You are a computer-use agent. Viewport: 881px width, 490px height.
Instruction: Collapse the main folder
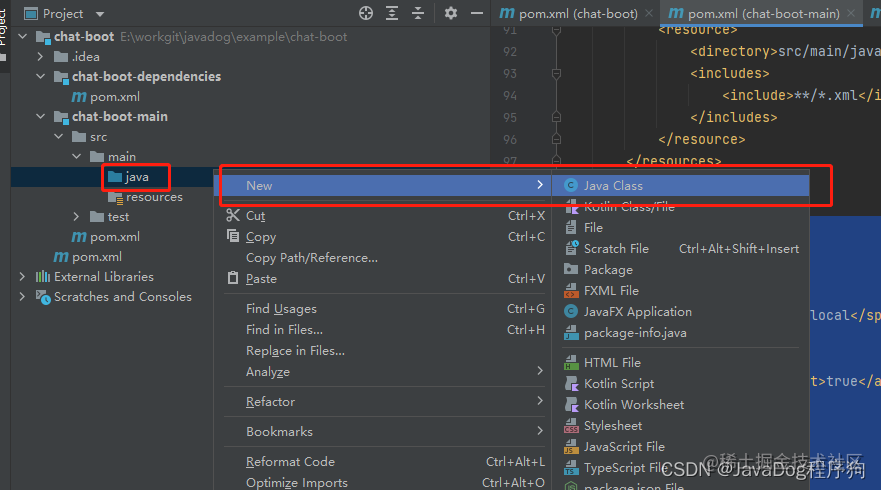pyautogui.click(x=77, y=157)
